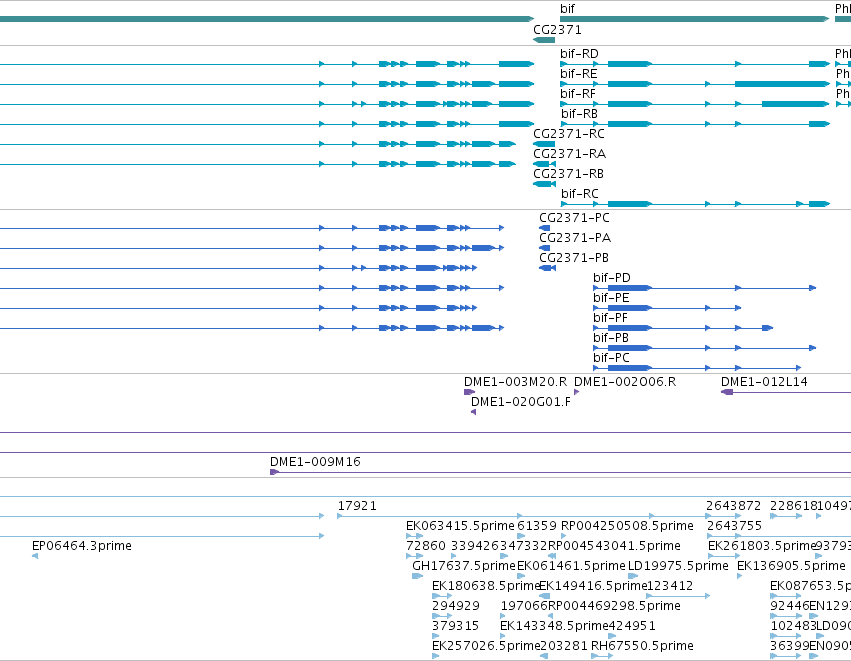
Task: Select the CG2371-PB protein label
Action: click(574, 258)
